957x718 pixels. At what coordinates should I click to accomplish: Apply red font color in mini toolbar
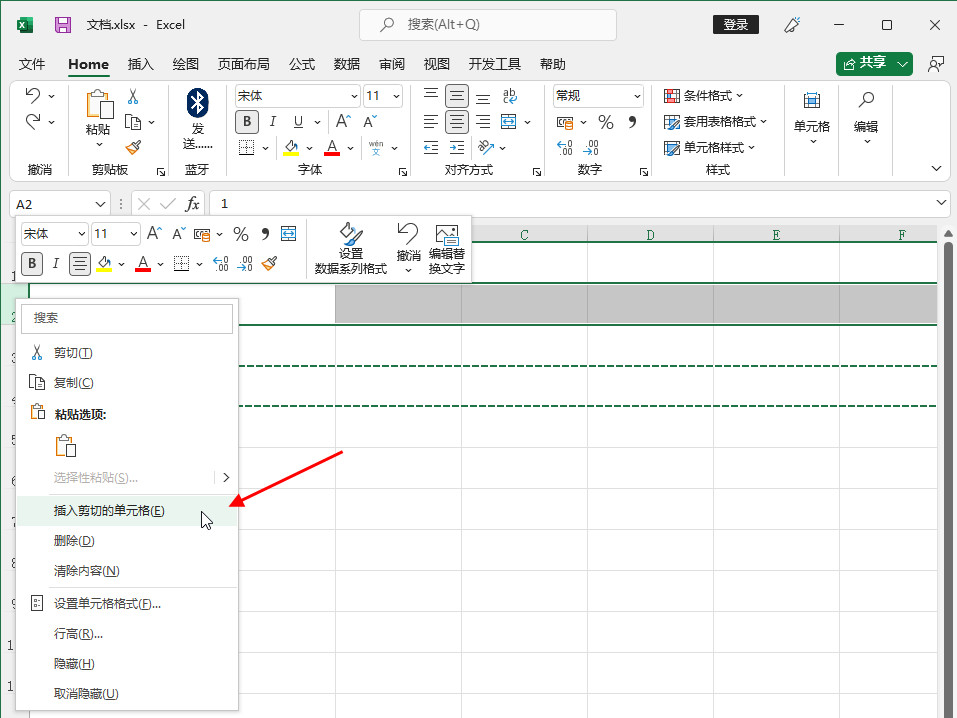pyautogui.click(x=143, y=263)
